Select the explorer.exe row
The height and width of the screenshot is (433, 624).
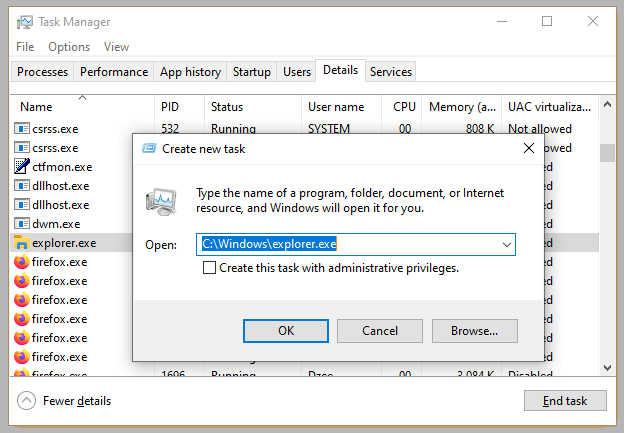[72, 243]
